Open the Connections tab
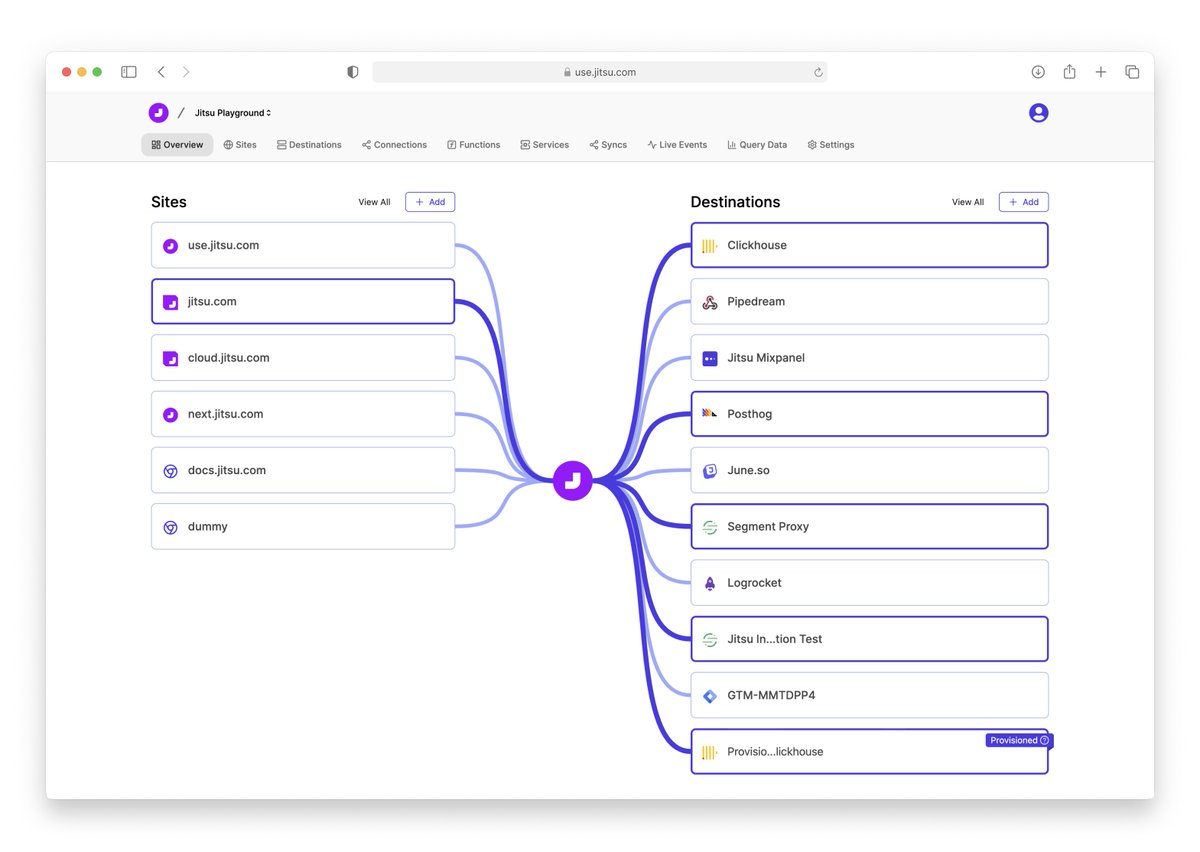1200x852 pixels. (394, 145)
